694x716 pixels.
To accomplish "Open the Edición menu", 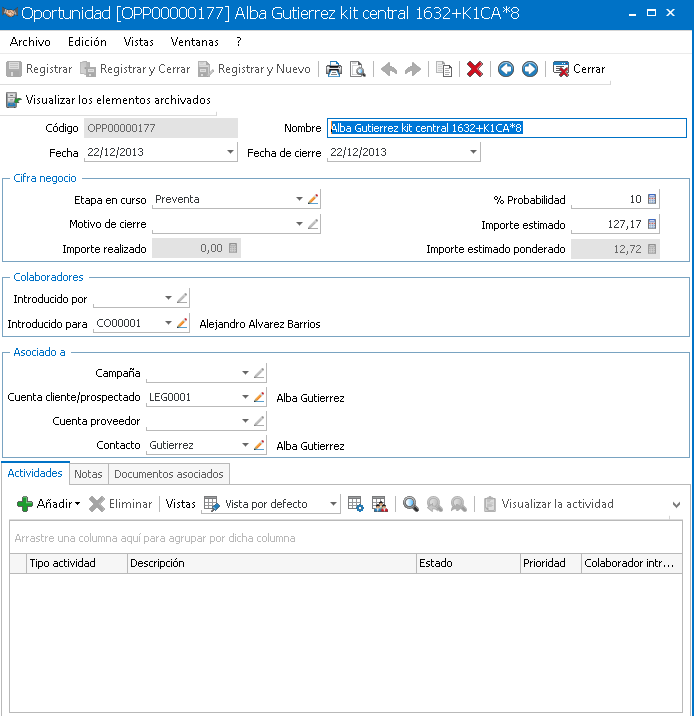I will pos(87,42).
